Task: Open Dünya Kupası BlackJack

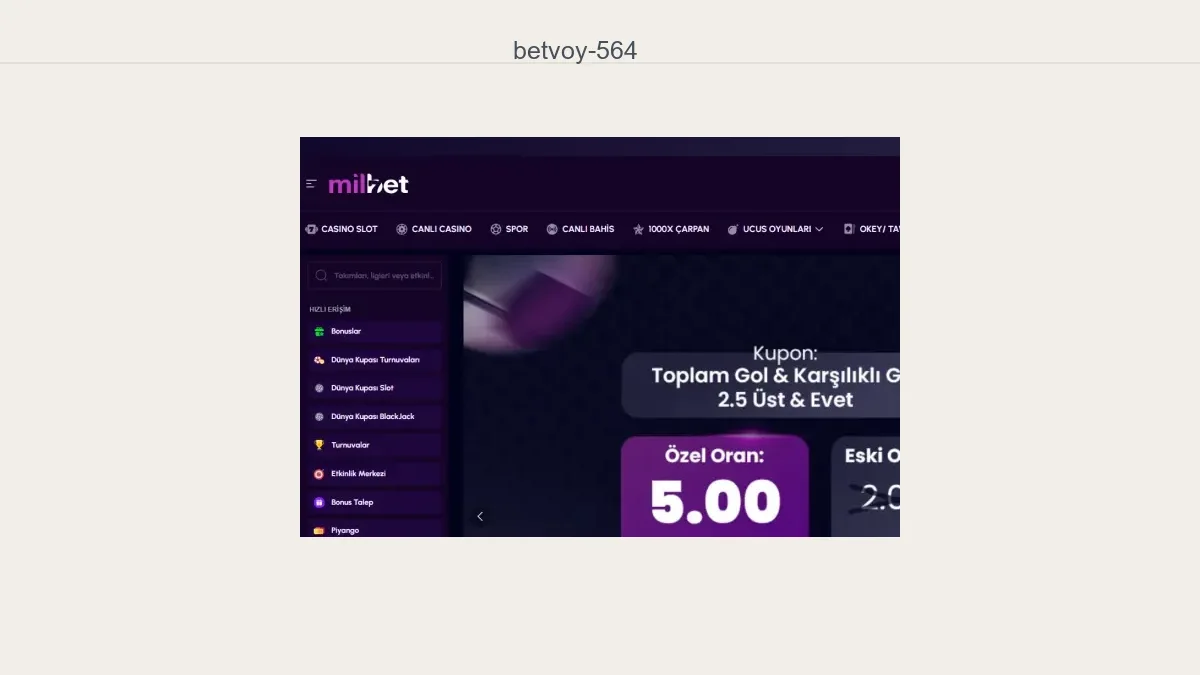Action: [375, 416]
